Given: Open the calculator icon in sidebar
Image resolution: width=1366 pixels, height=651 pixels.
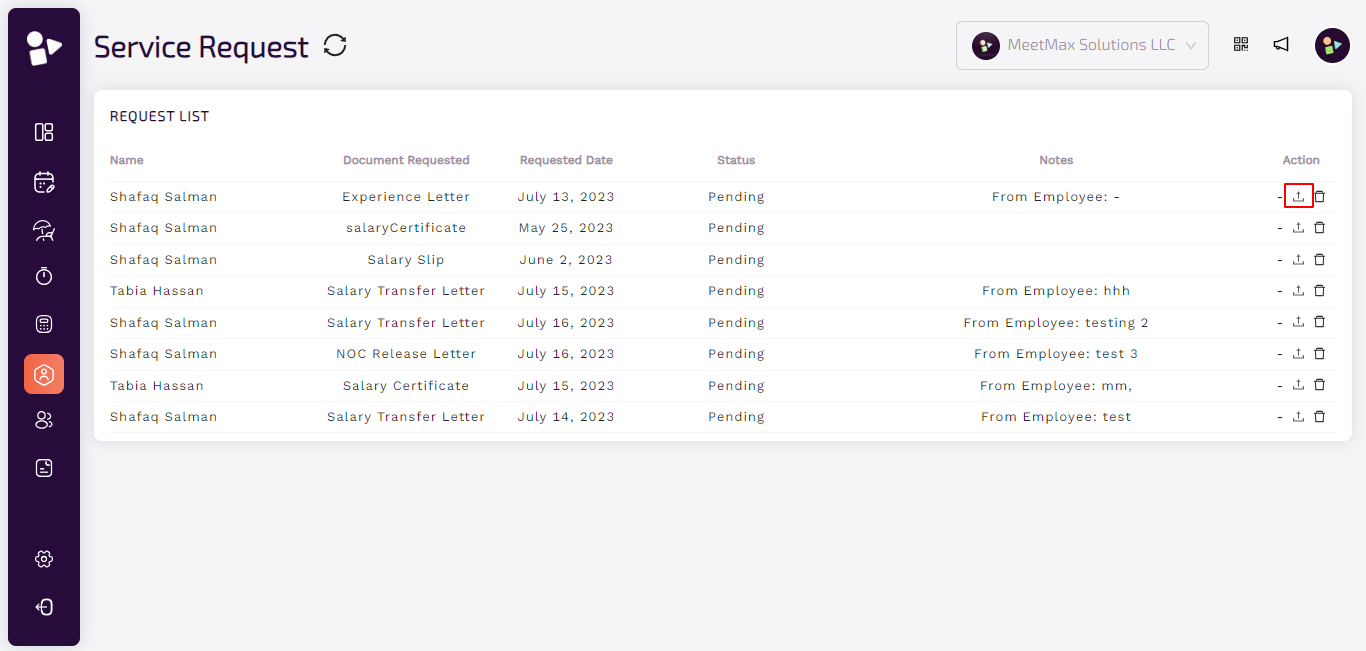Looking at the screenshot, I should pos(44,324).
